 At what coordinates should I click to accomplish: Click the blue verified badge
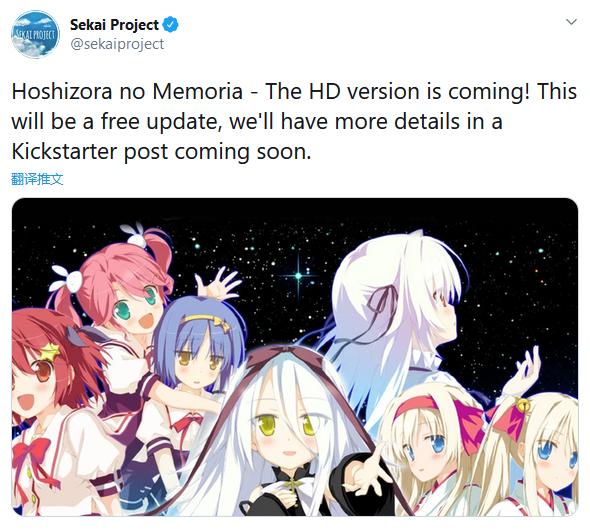(170, 25)
